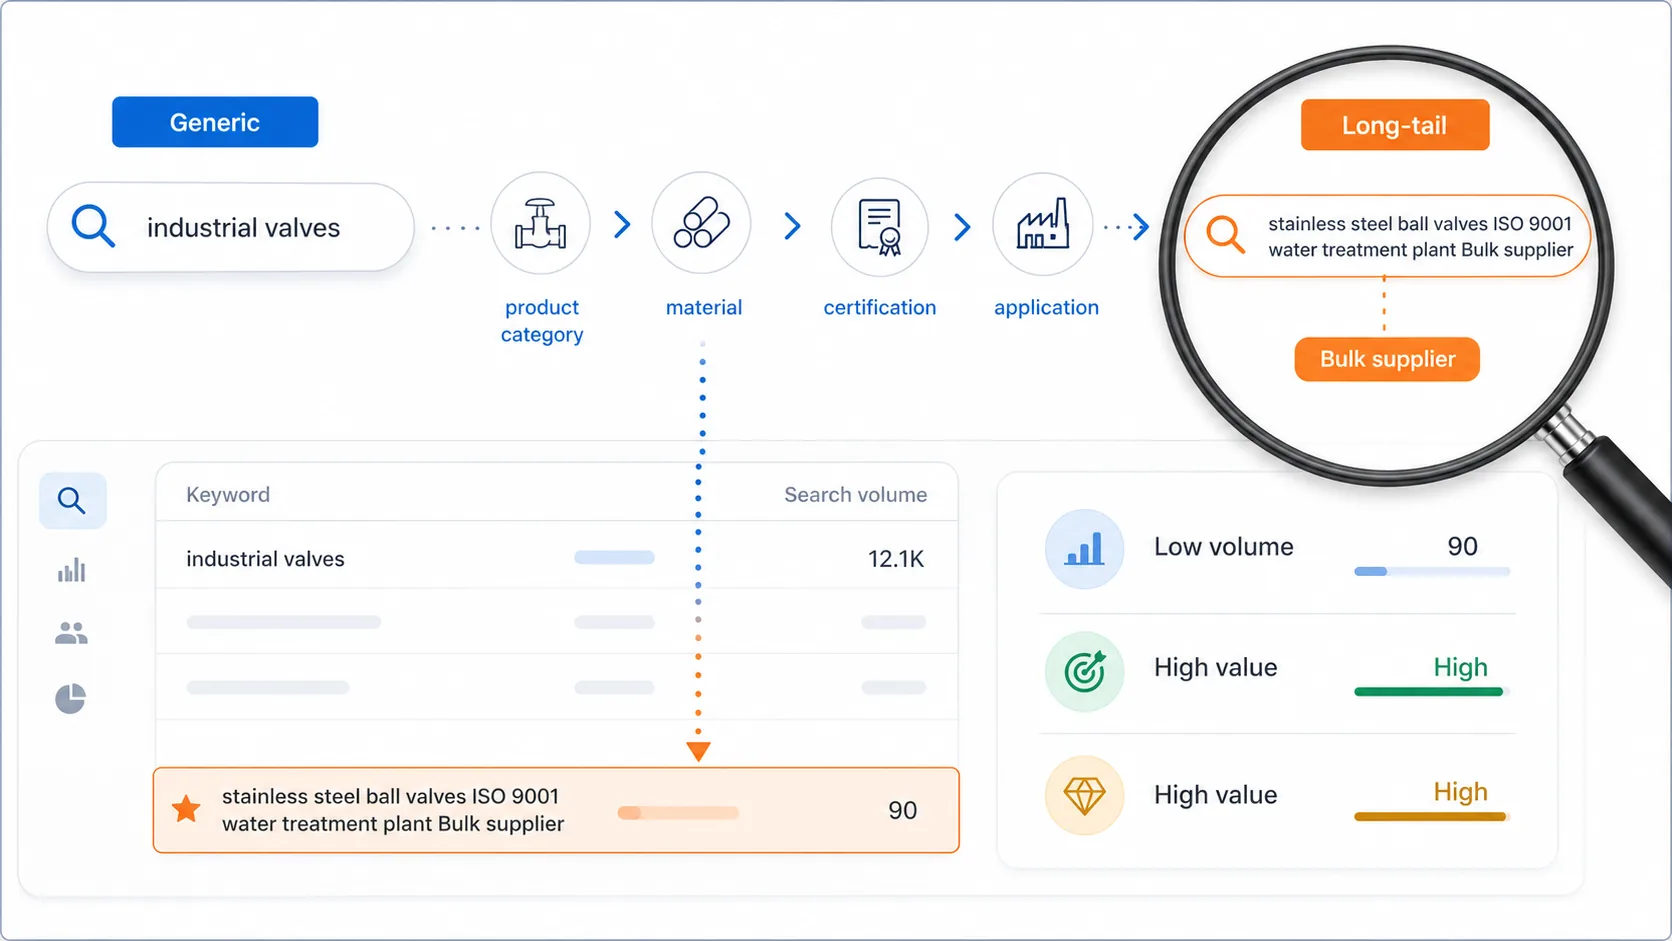Screen dimensions: 1672x941
Task: Click the green target High value icon
Action: click(x=1084, y=672)
